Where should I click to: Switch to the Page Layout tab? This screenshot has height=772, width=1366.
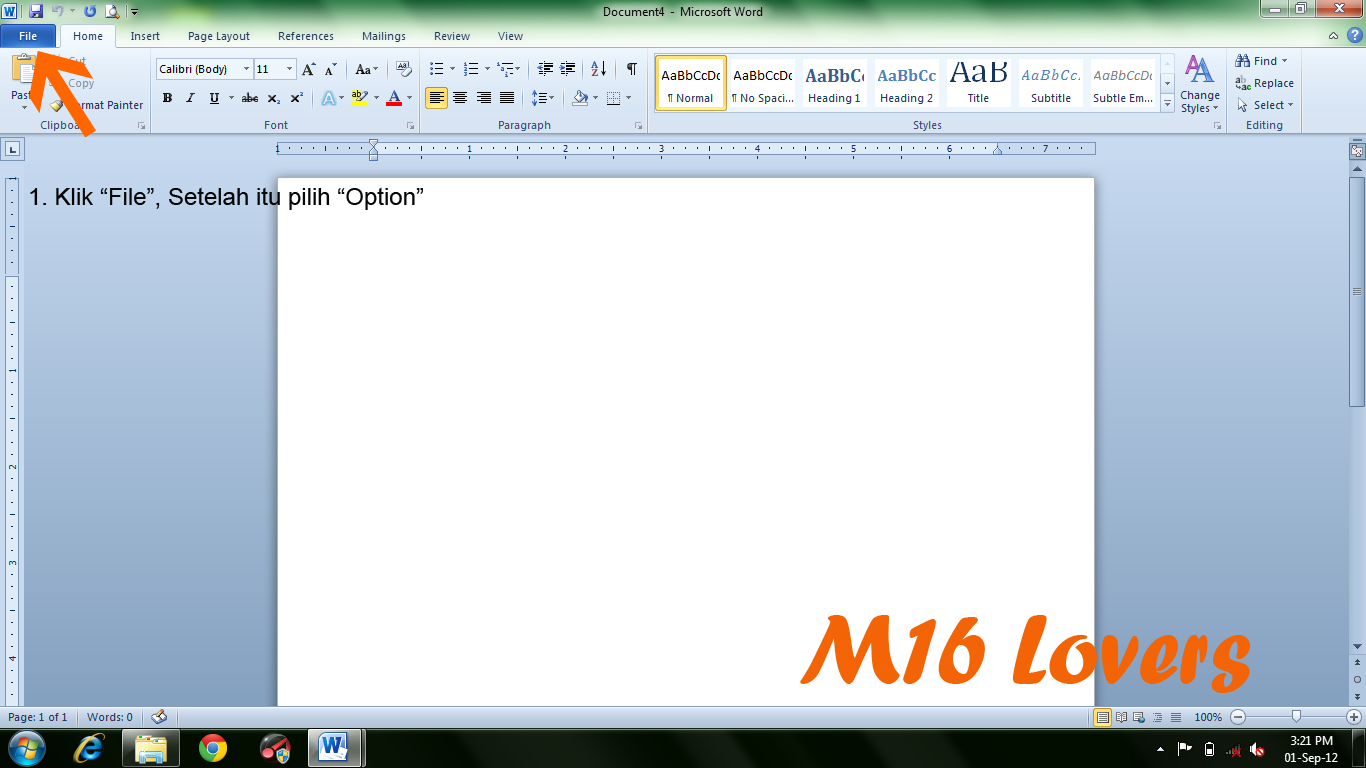(219, 36)
